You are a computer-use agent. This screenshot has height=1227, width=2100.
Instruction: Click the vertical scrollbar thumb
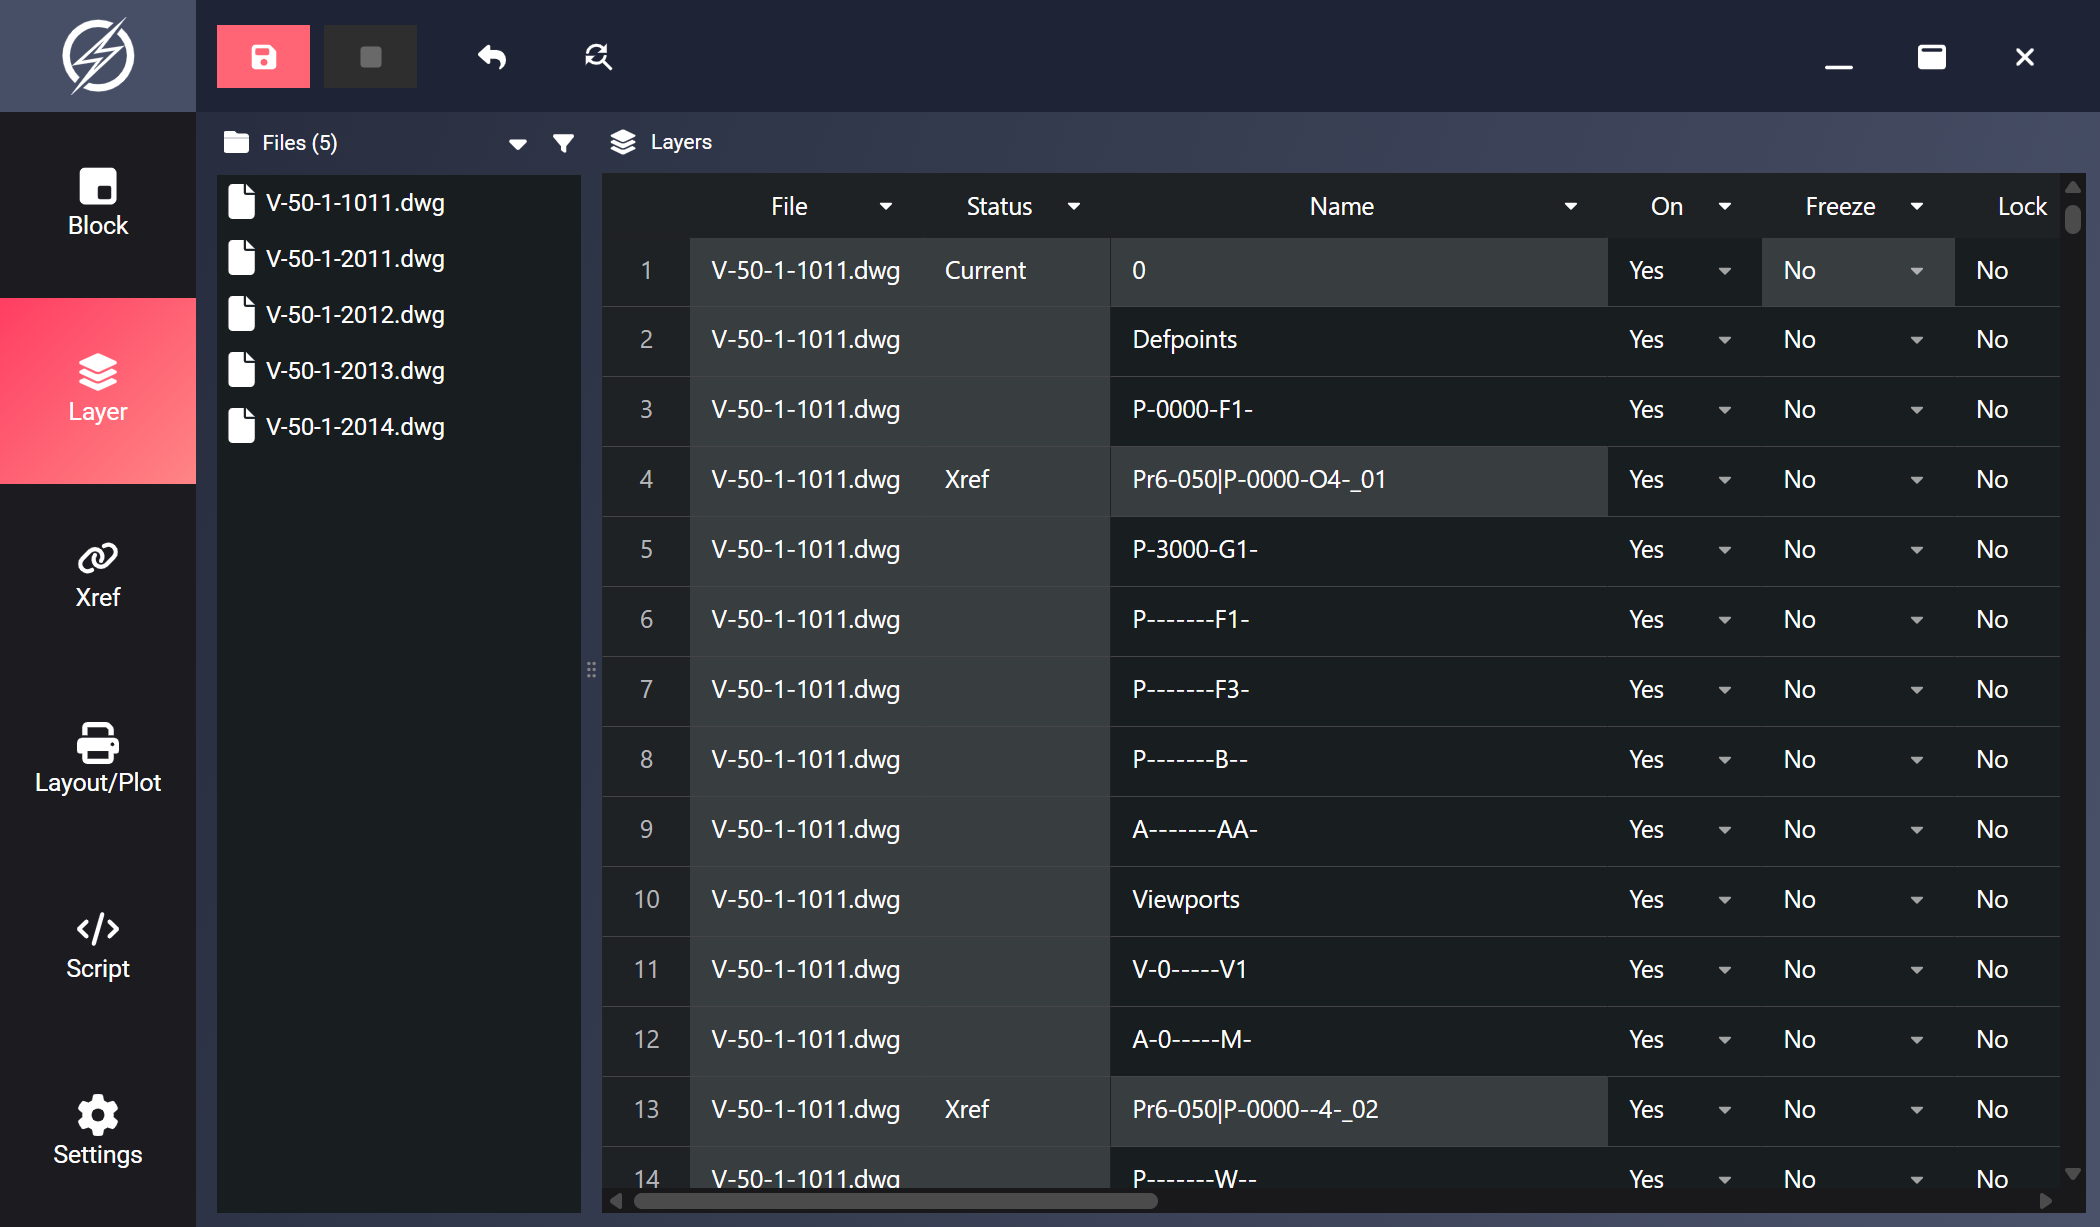point(2073,219)
